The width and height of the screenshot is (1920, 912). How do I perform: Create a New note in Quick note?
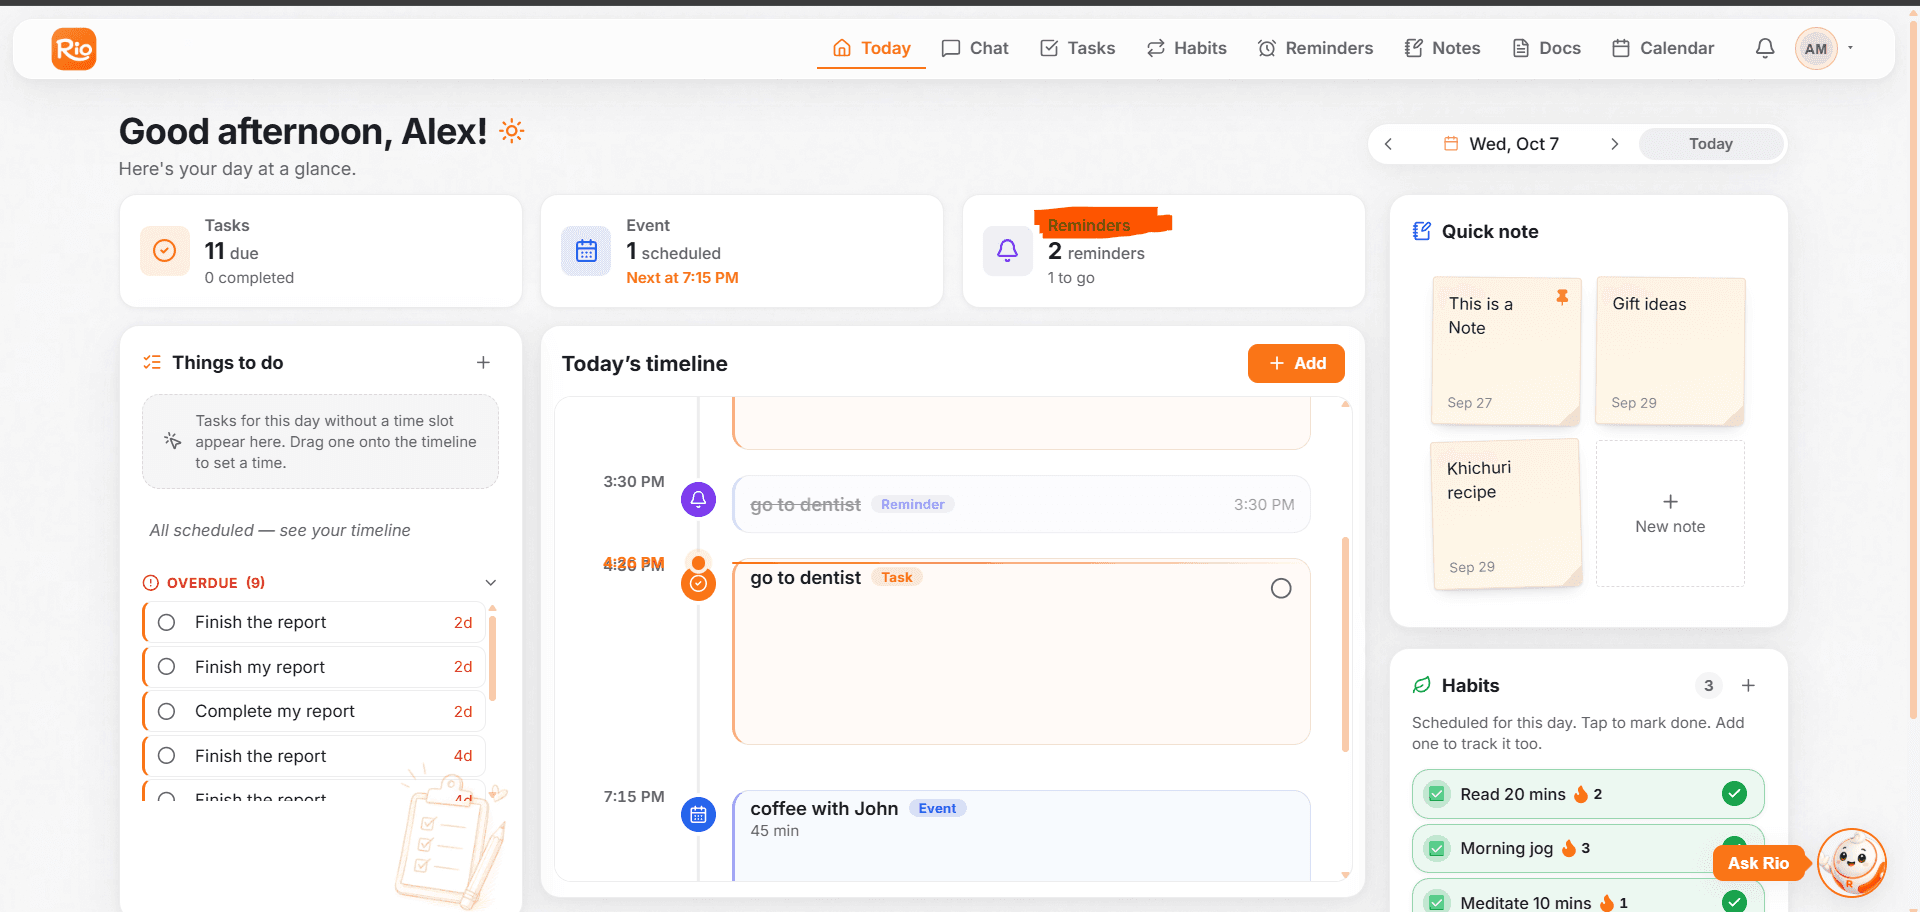pyautogui.click(x=1670, y=513)
